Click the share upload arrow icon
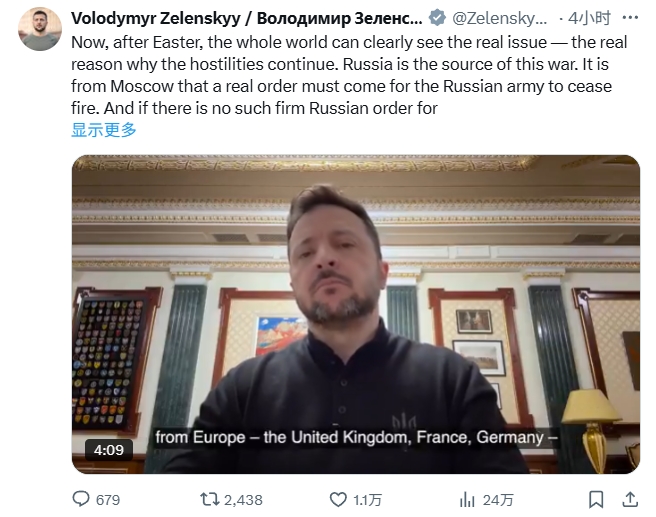The width and height of the screenshot is (656, 517). 632,498
